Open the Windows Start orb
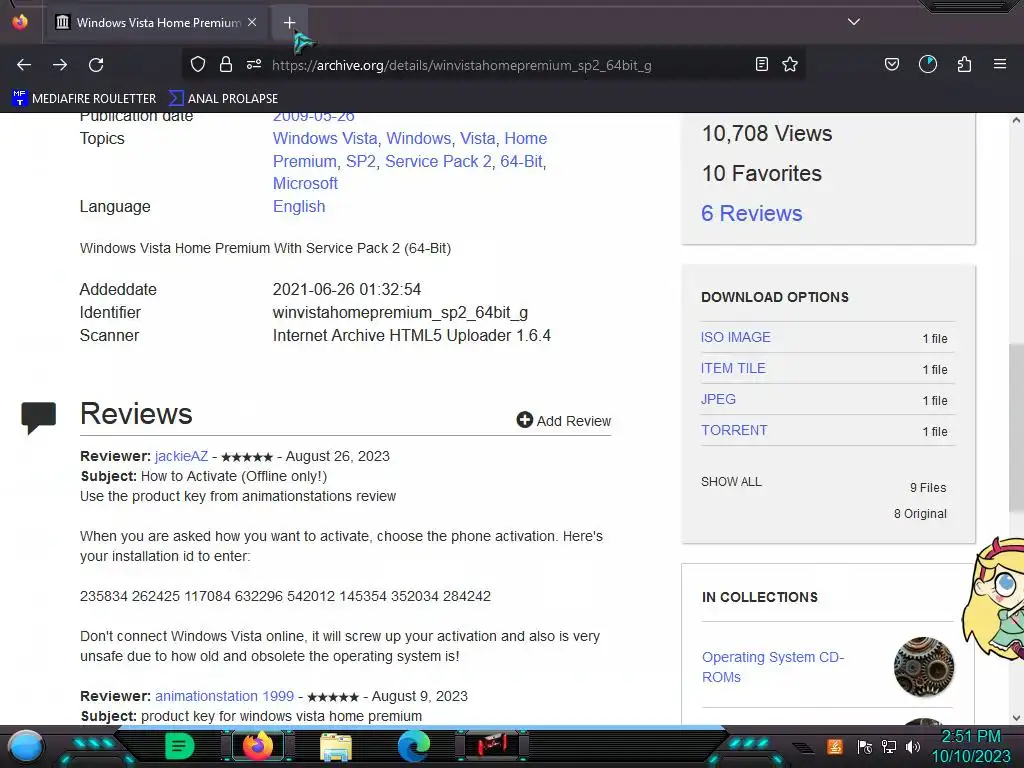The image size is (1024, 768). pos(26,747)
